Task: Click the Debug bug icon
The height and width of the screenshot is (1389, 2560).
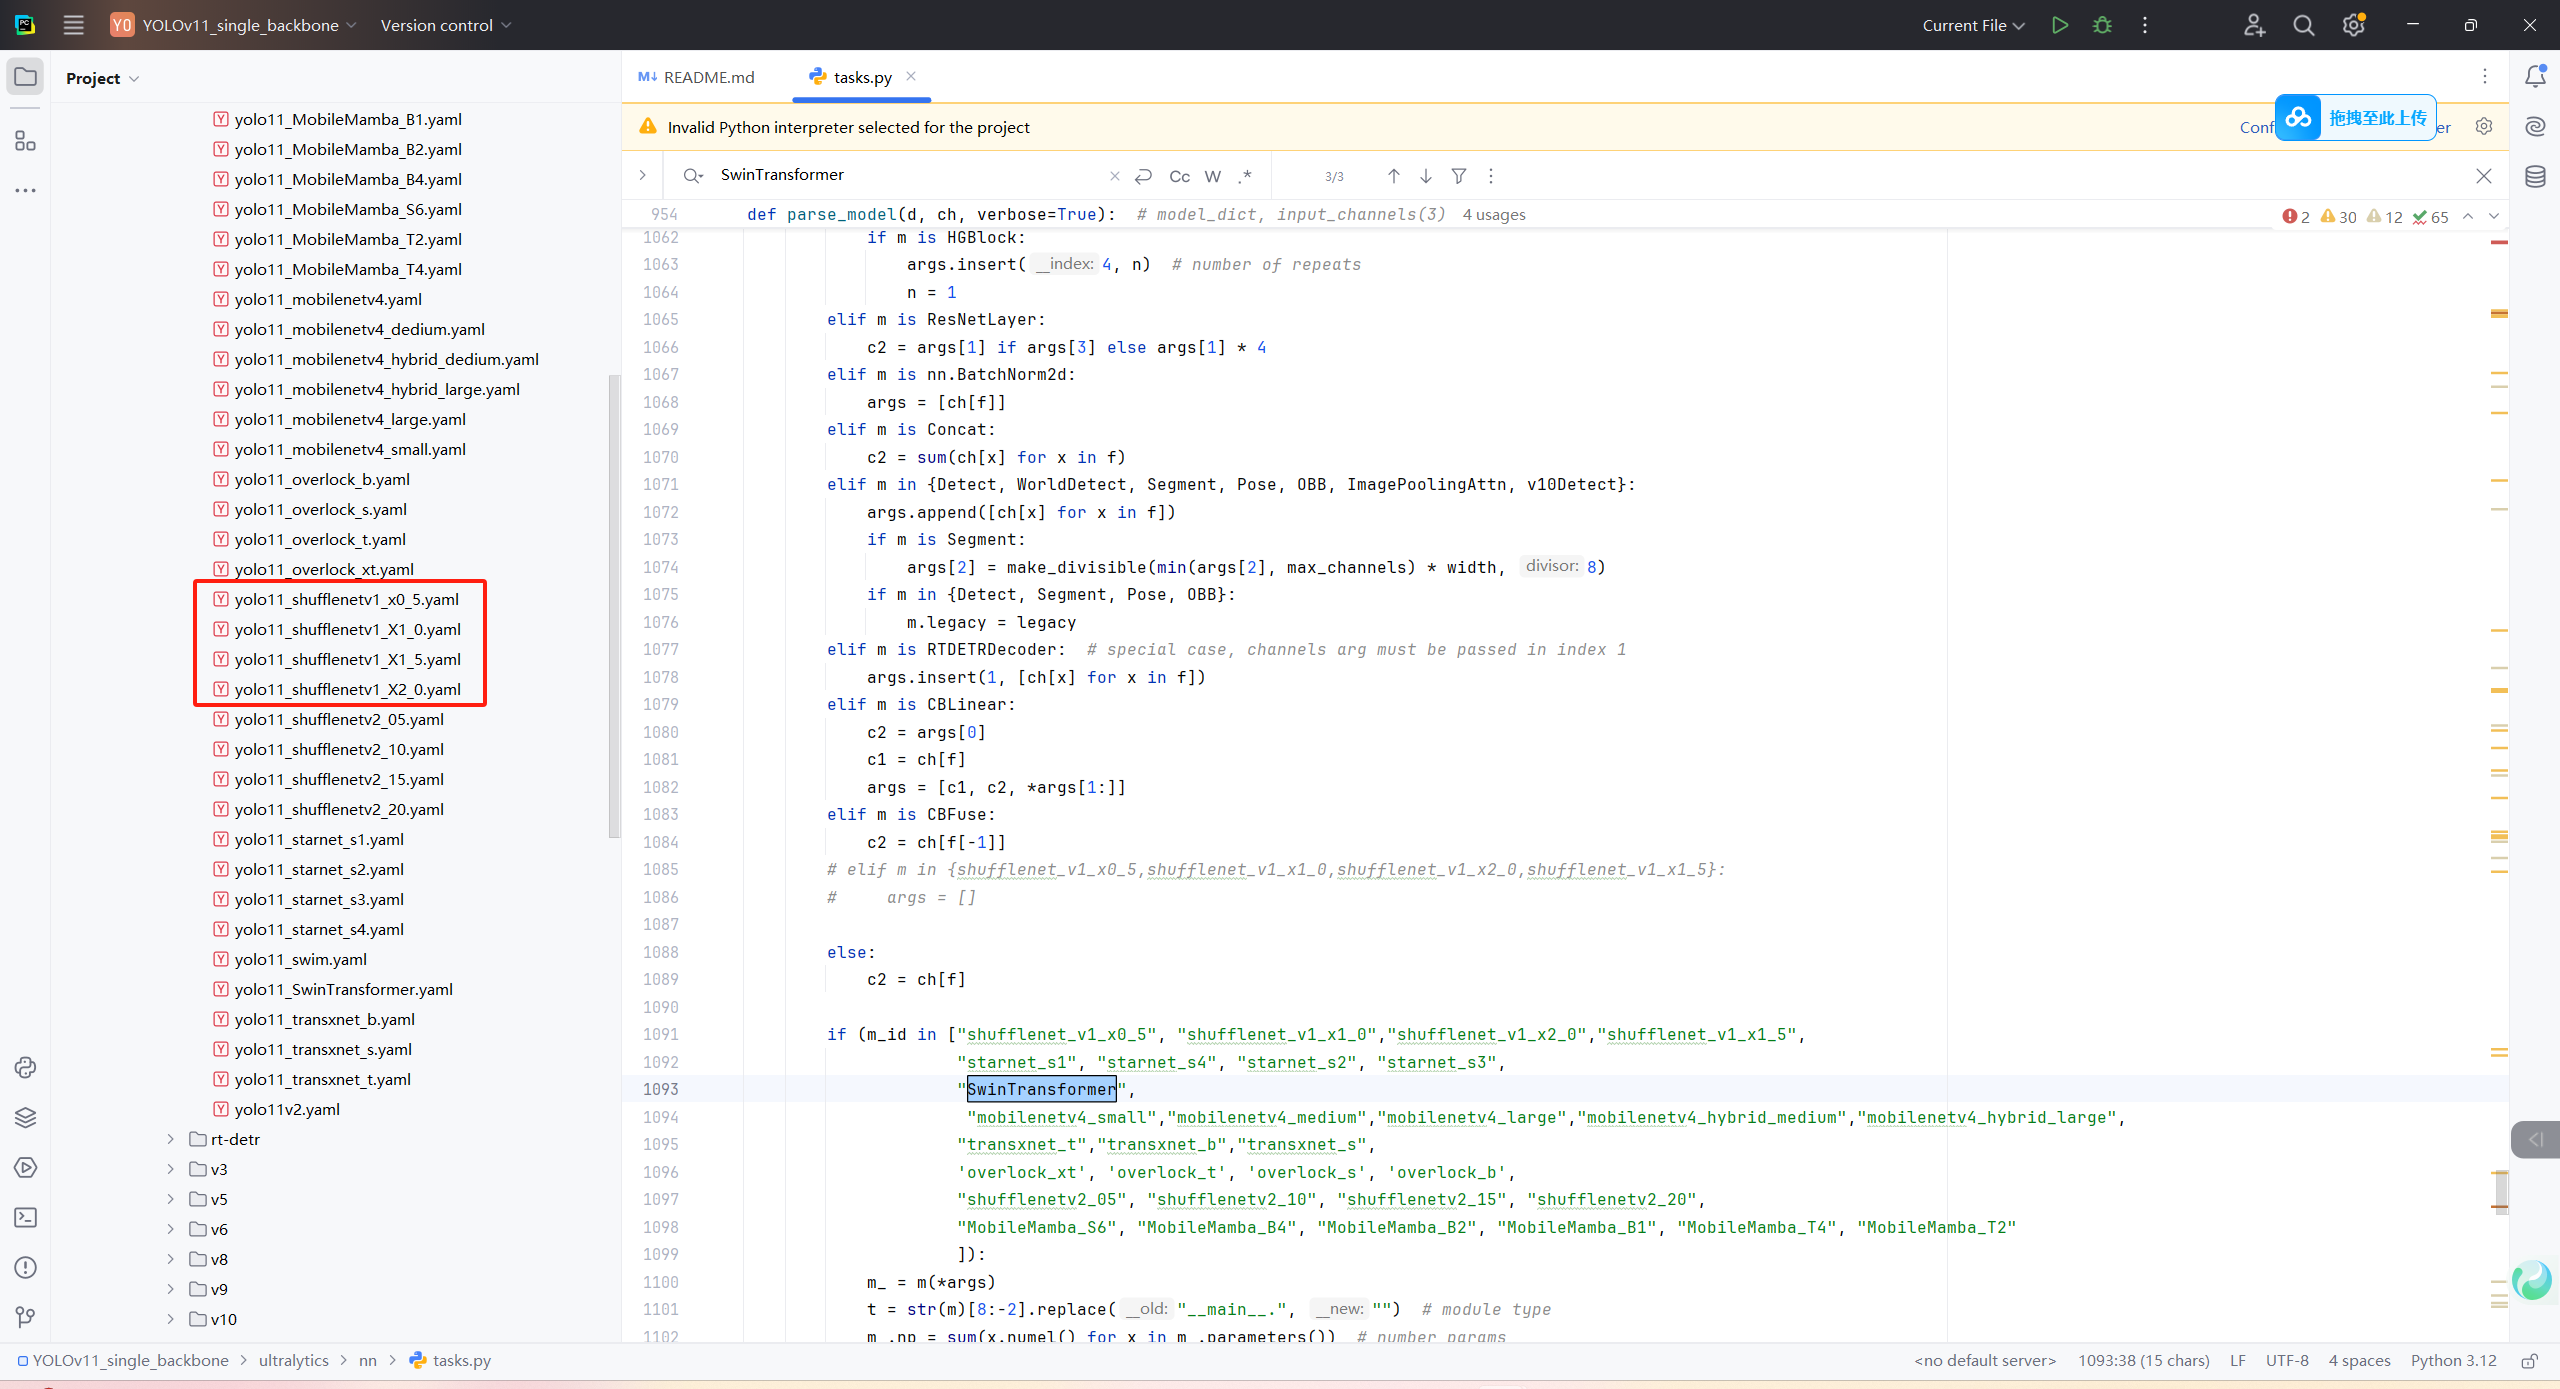Action: tap(2102, 25)
